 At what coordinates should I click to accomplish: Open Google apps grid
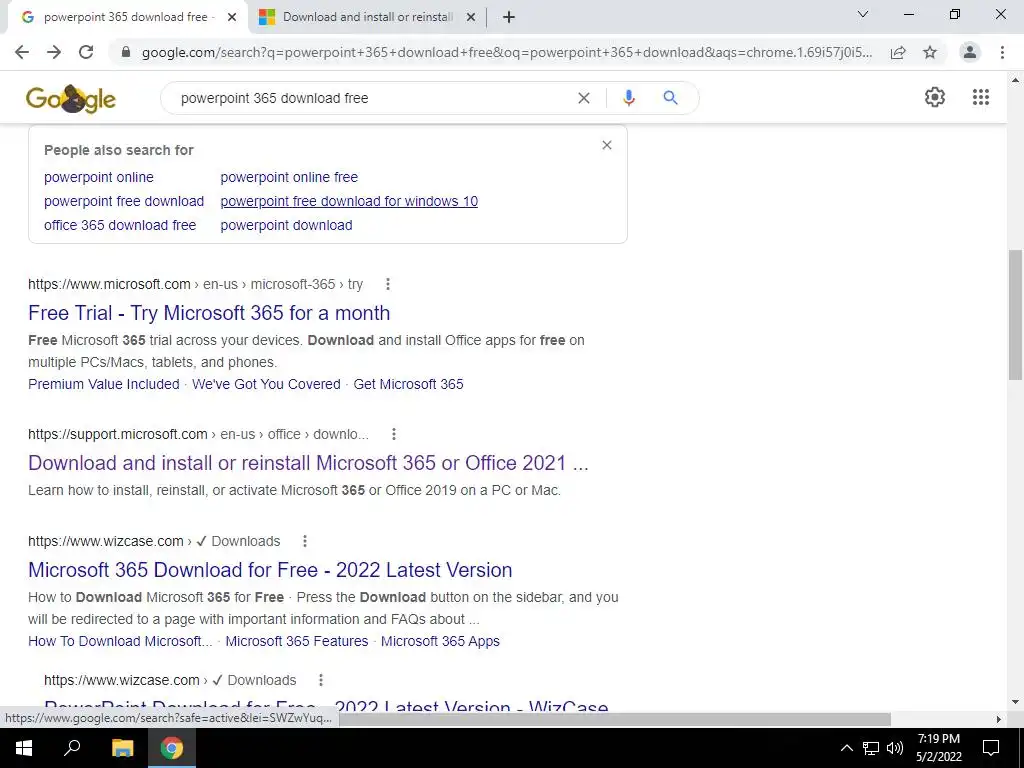[x=981, y=97]
